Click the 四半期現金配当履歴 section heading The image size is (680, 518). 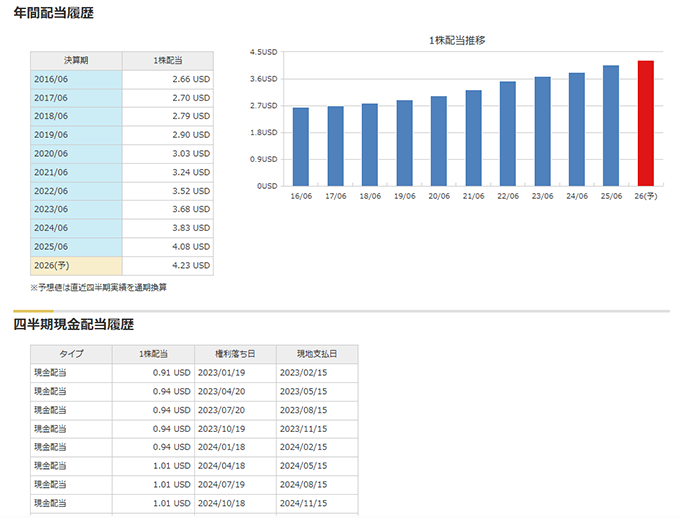tap(74, 325)
